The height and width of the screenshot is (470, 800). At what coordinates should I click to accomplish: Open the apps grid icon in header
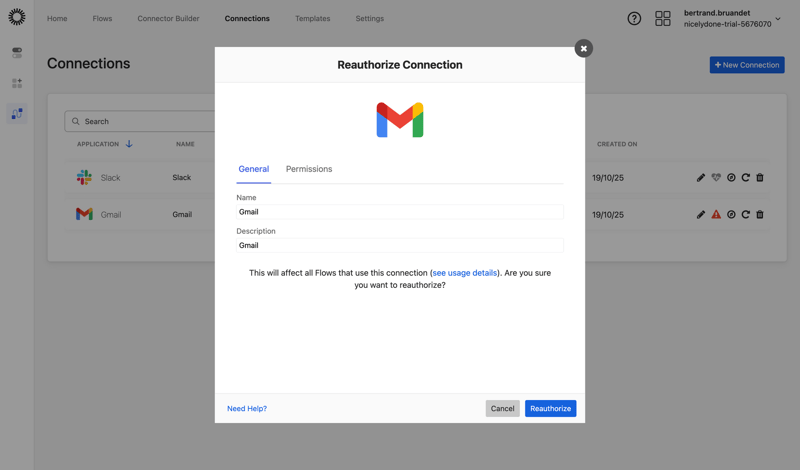click(x=663, y=18)
